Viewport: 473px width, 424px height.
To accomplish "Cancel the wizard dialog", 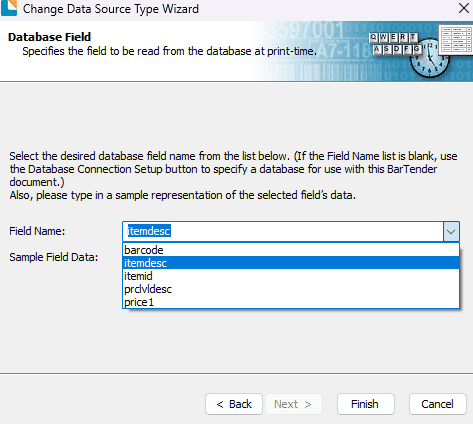I will pyautogui.click(x=438, y=404).
